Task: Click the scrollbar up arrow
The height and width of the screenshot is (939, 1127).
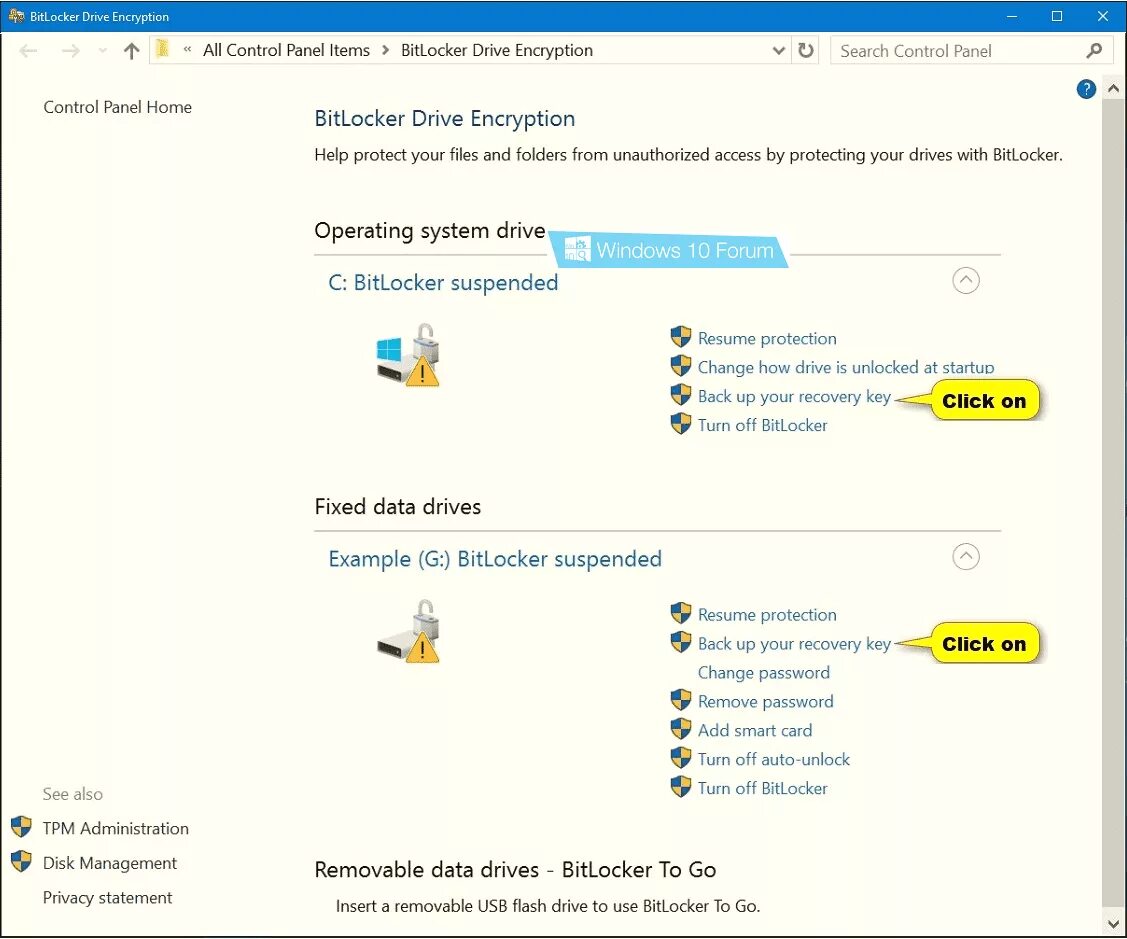Action: click(1113, 89)
